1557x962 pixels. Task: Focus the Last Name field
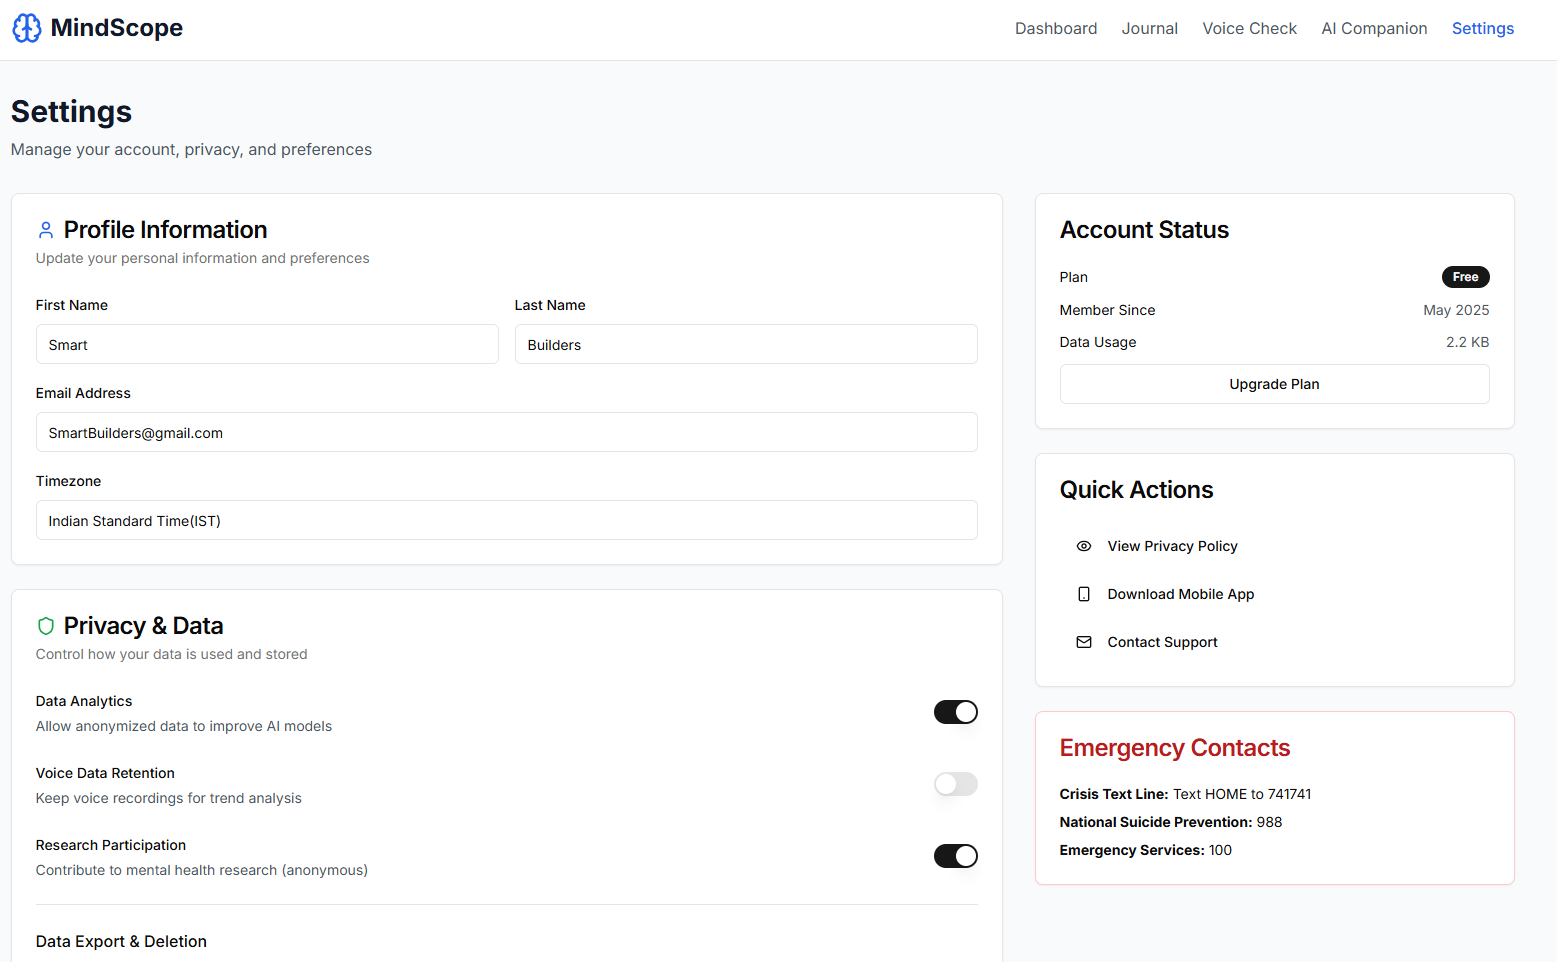pyautogui.click(x=746, y=344)
